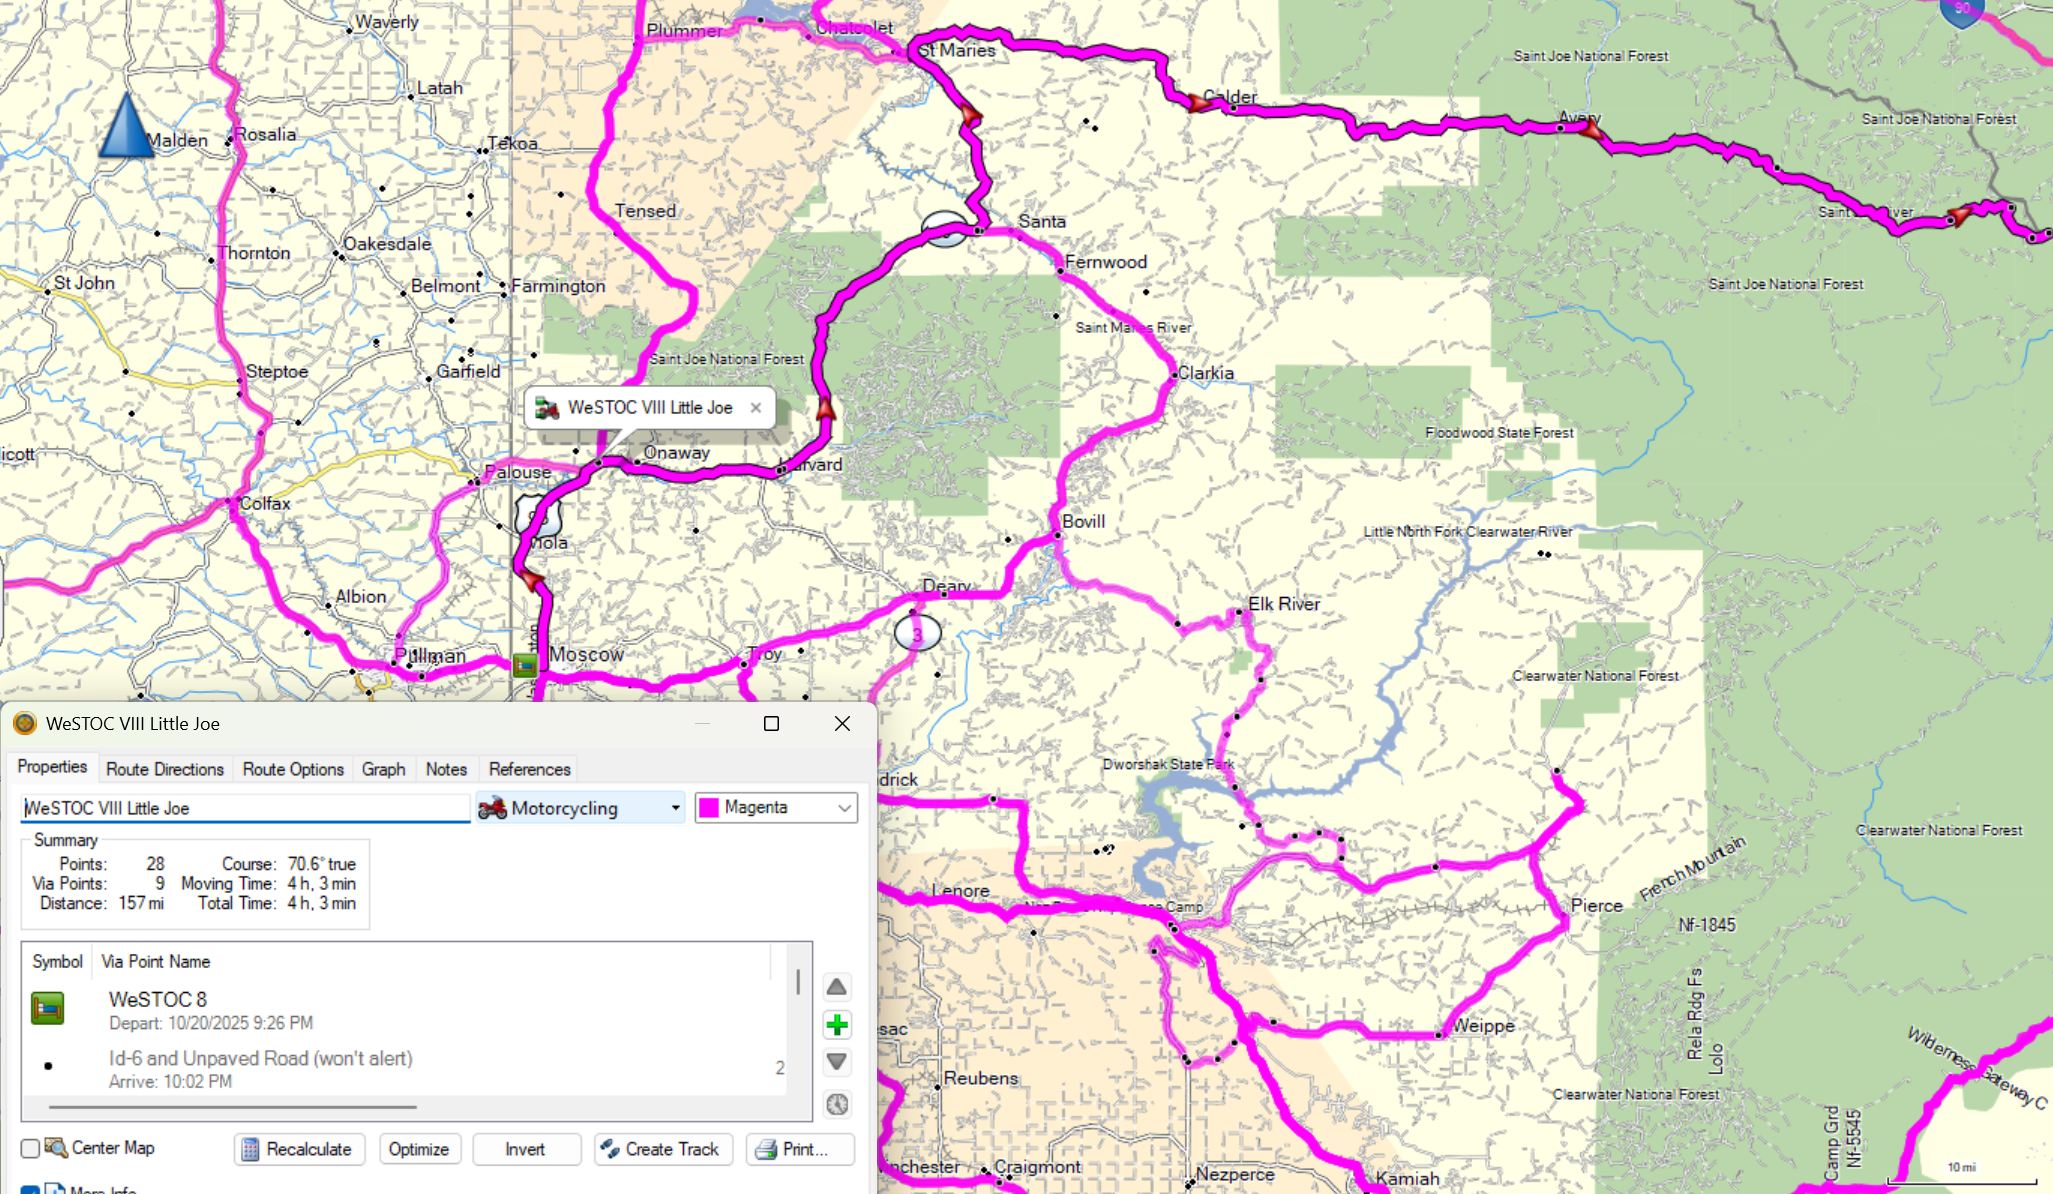Click the WeSTOC 8 lodging symbol in list
The height and width of the screenshot is (1194, 2053).
point(47,1009)
